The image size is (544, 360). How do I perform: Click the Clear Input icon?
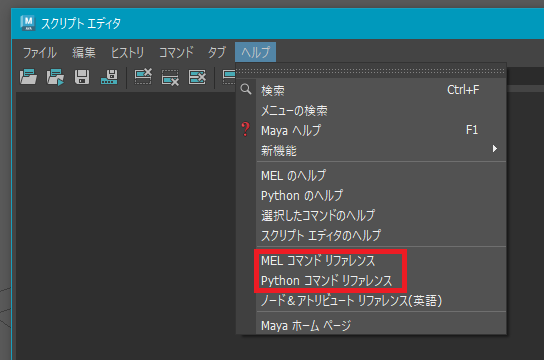170,77
